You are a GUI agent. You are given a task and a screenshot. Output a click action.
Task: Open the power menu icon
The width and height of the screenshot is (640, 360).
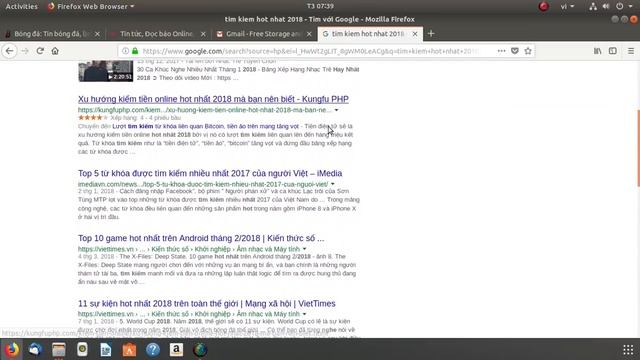[620, 6]
